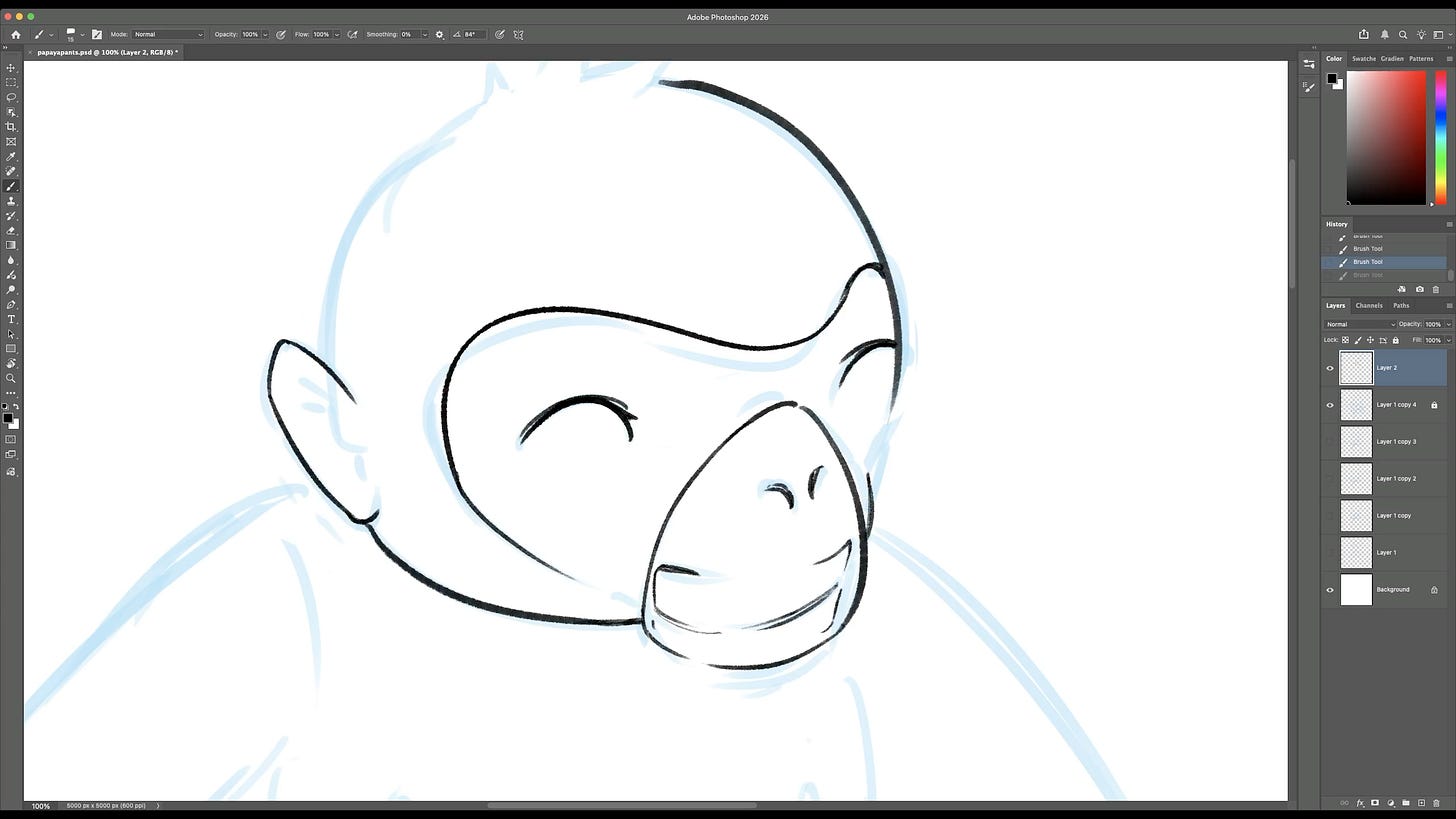Create new fill or adjustment layer
The image size is (1456, 819).
click(1391, 803)
